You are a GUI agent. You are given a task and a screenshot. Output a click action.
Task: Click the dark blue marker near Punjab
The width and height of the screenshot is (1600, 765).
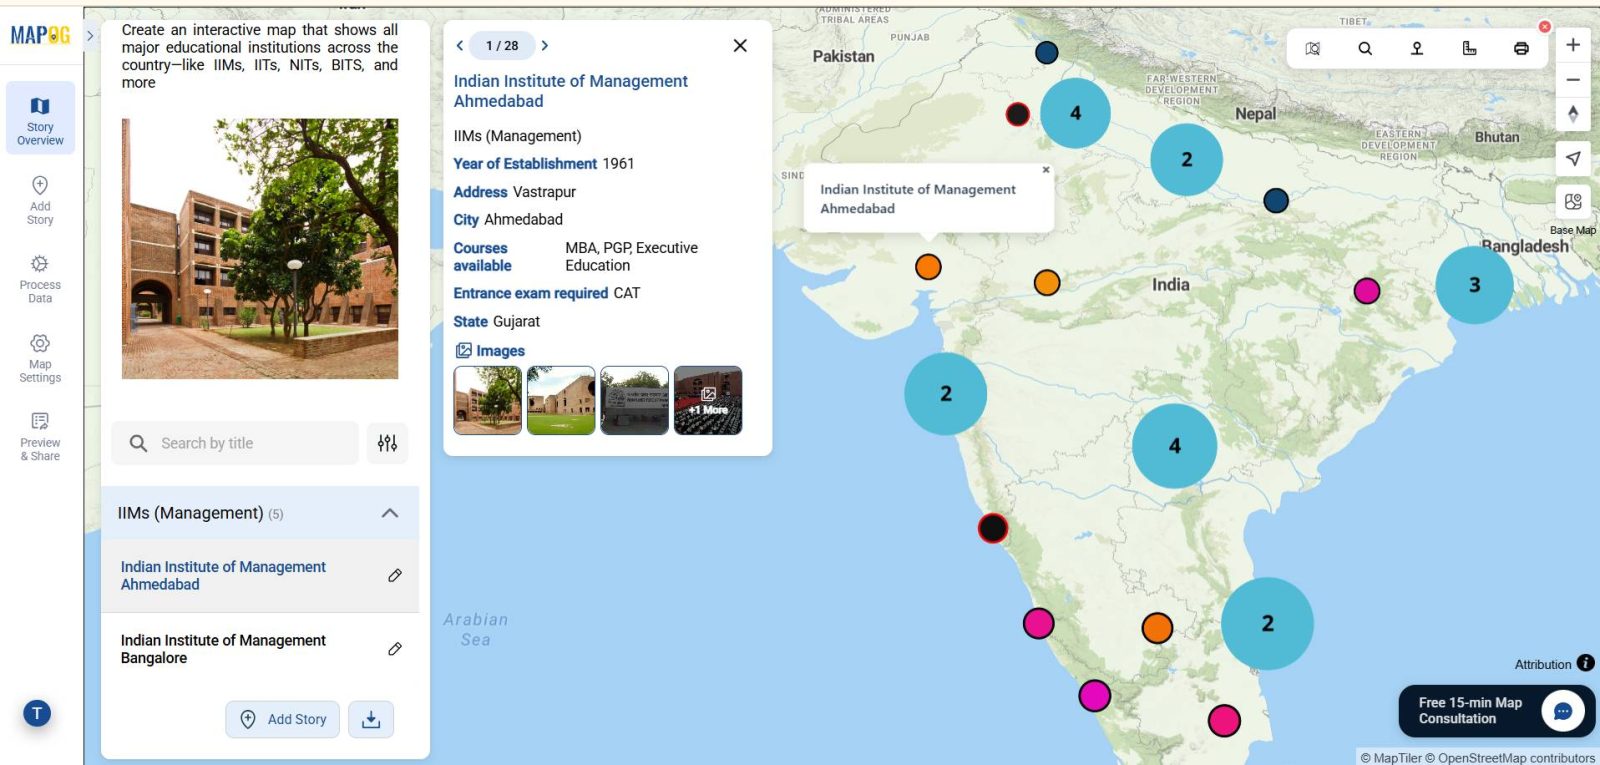coord(1046,53)
